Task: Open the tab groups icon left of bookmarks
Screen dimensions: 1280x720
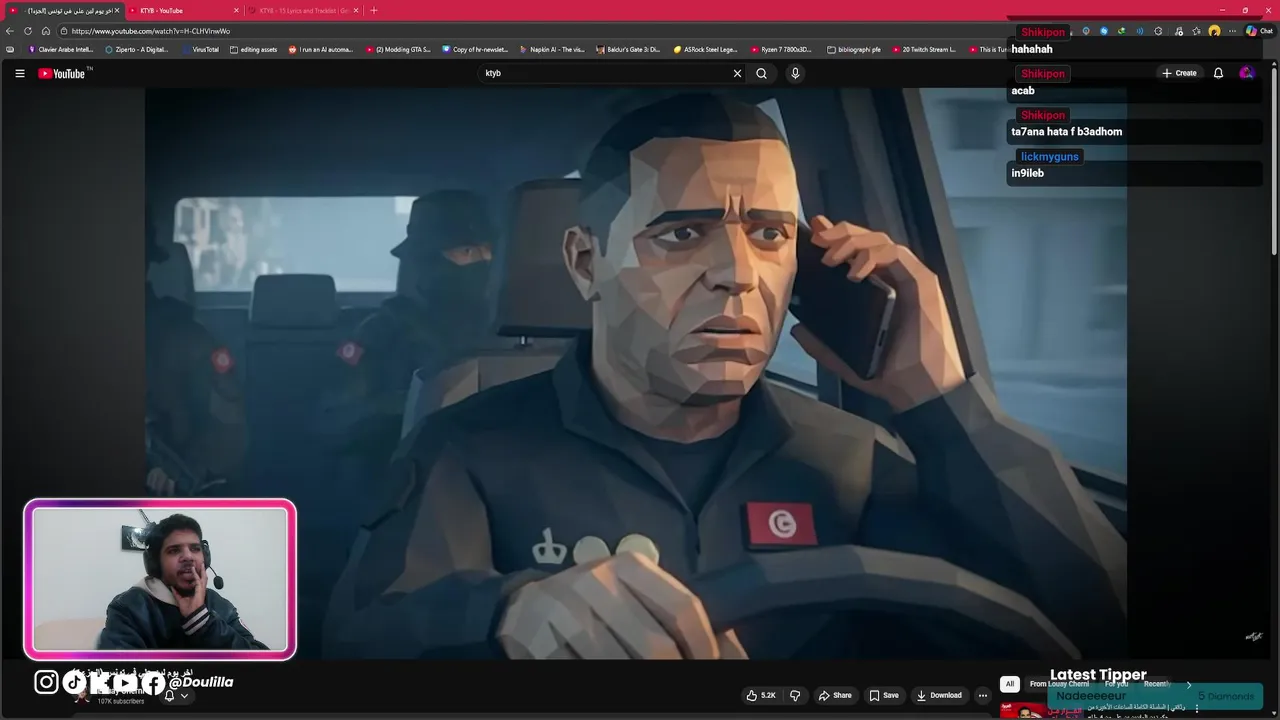Action: (10, 49)
